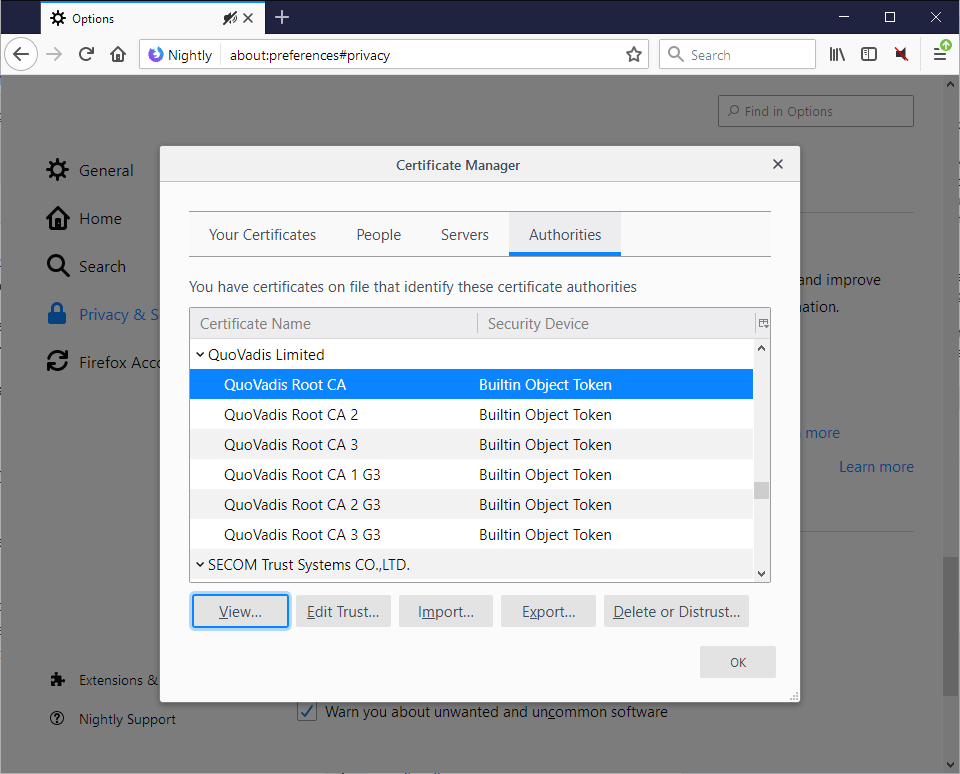Click the Export... button
Image resolution: width=960 pixels, height=774 pixels.
click(x=549, y=611)
